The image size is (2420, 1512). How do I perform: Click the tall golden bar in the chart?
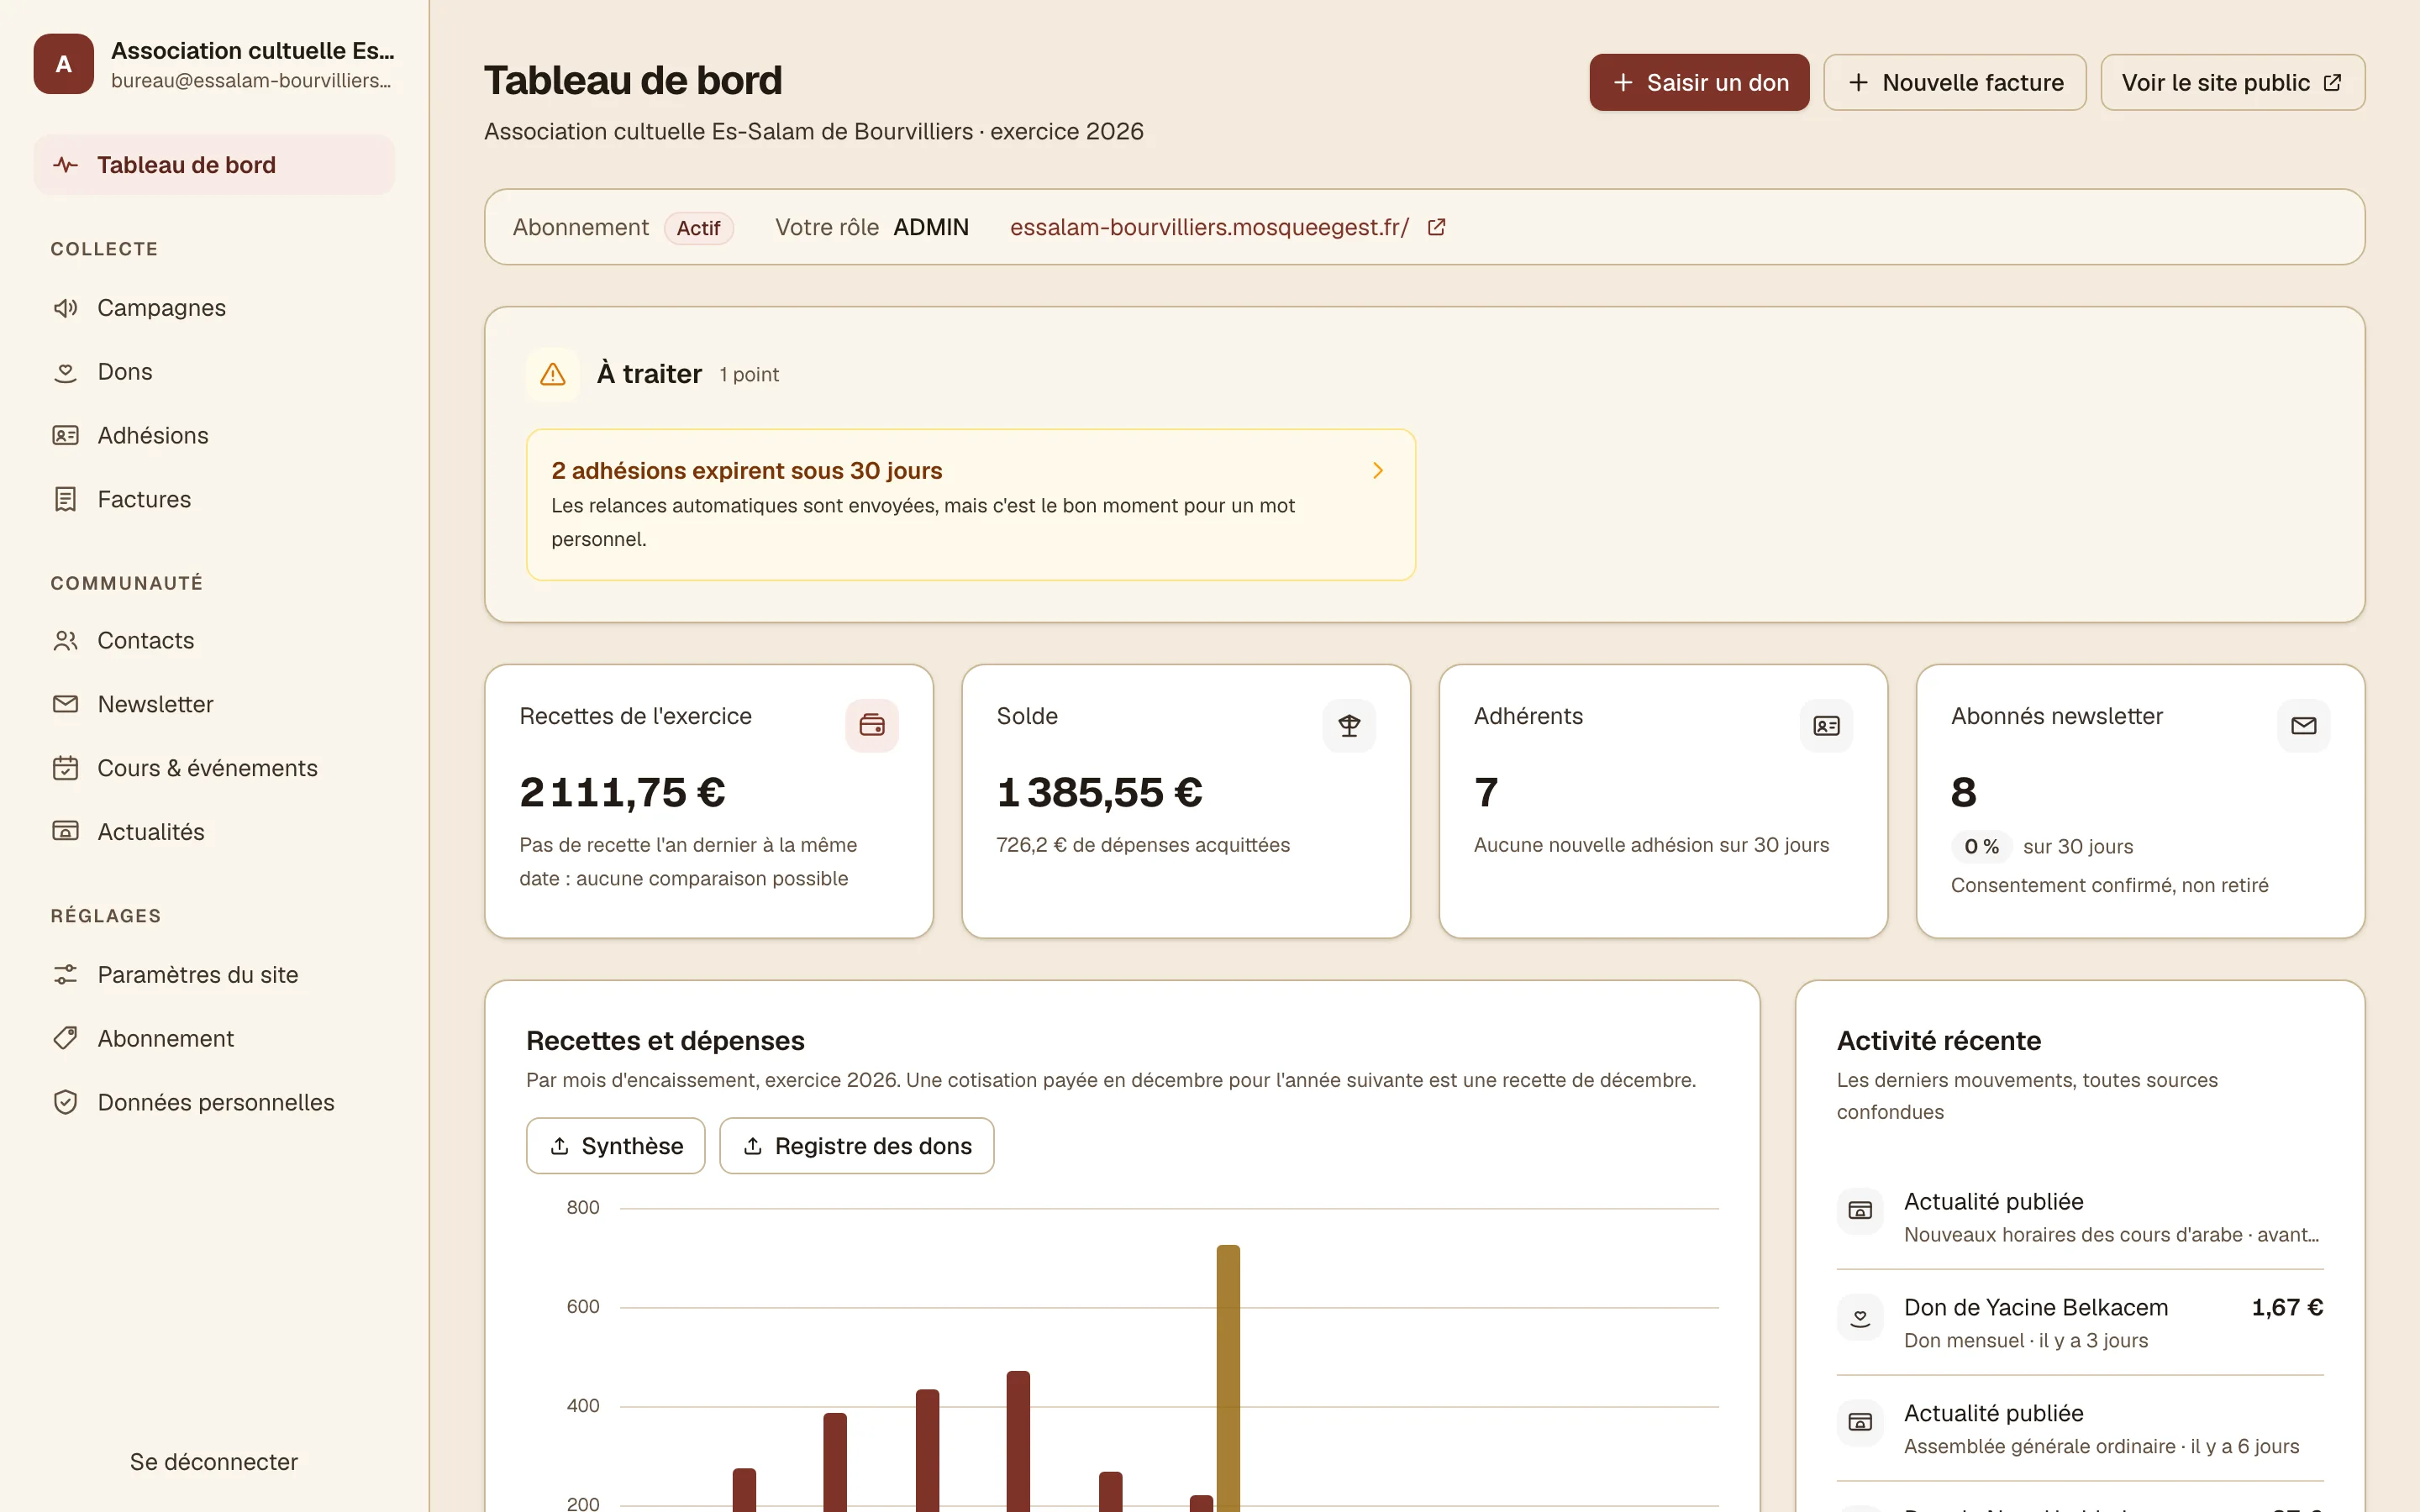[1228, 1378]
